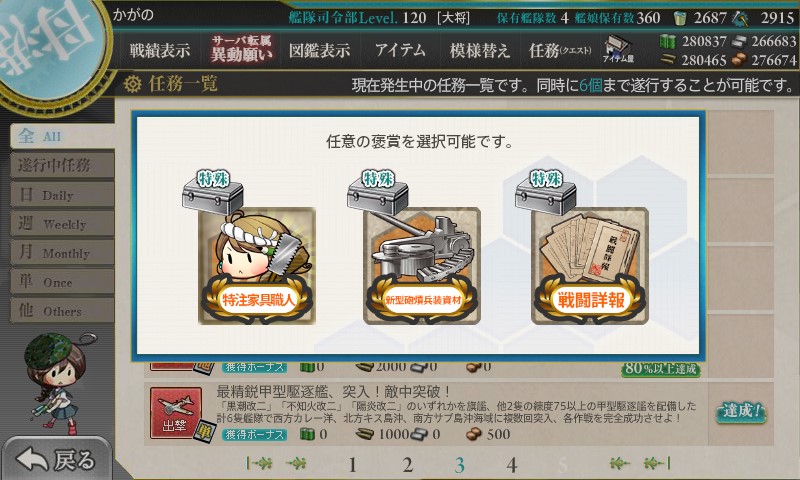Go to previous quest page arrow
Image resolution: width=800 pixels, height=480 pixels.
click(296, 463)
